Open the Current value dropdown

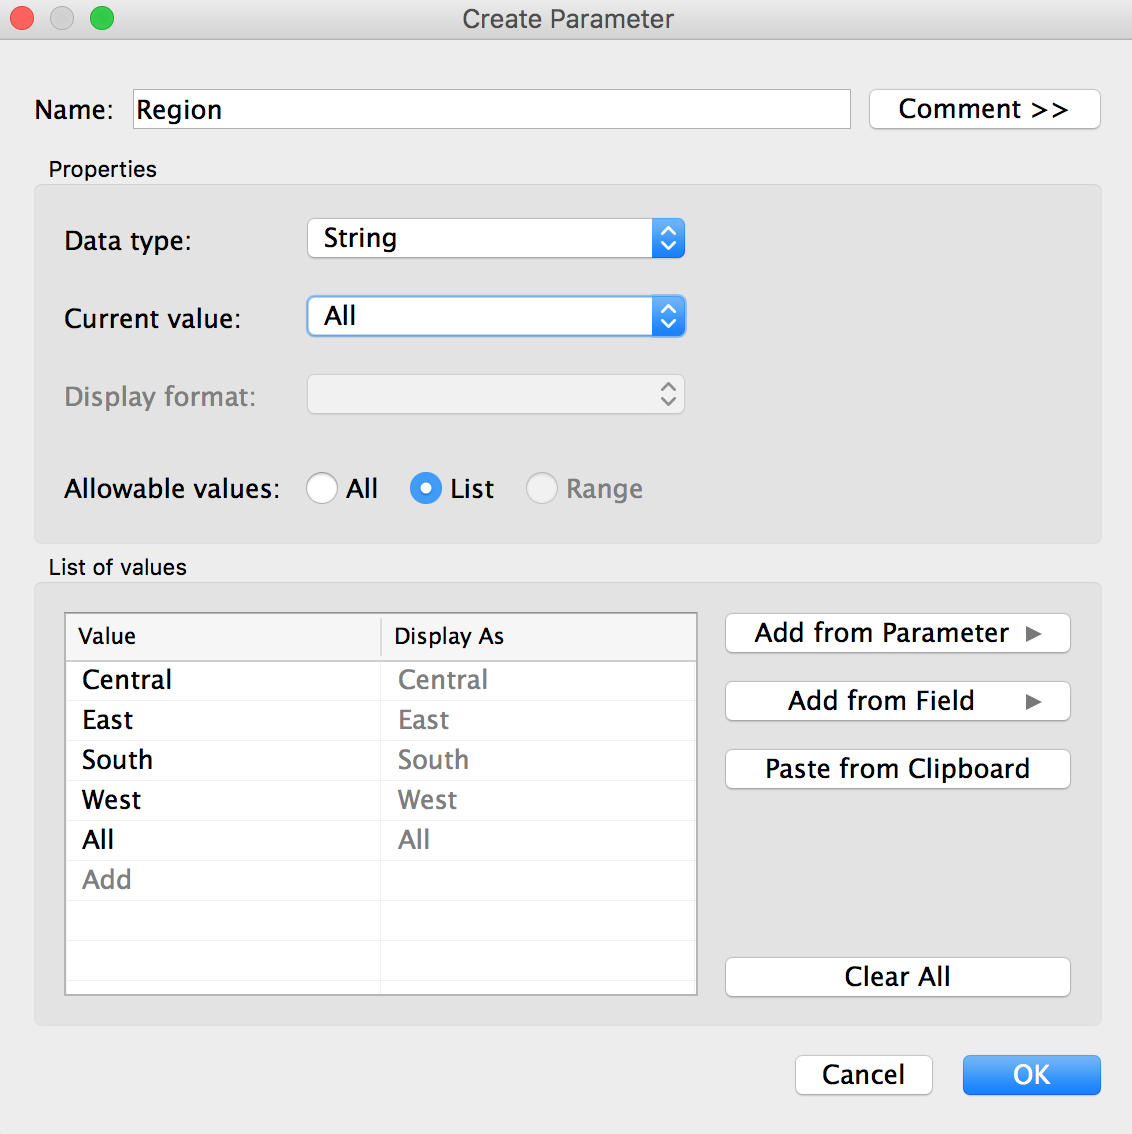point(496,317)
